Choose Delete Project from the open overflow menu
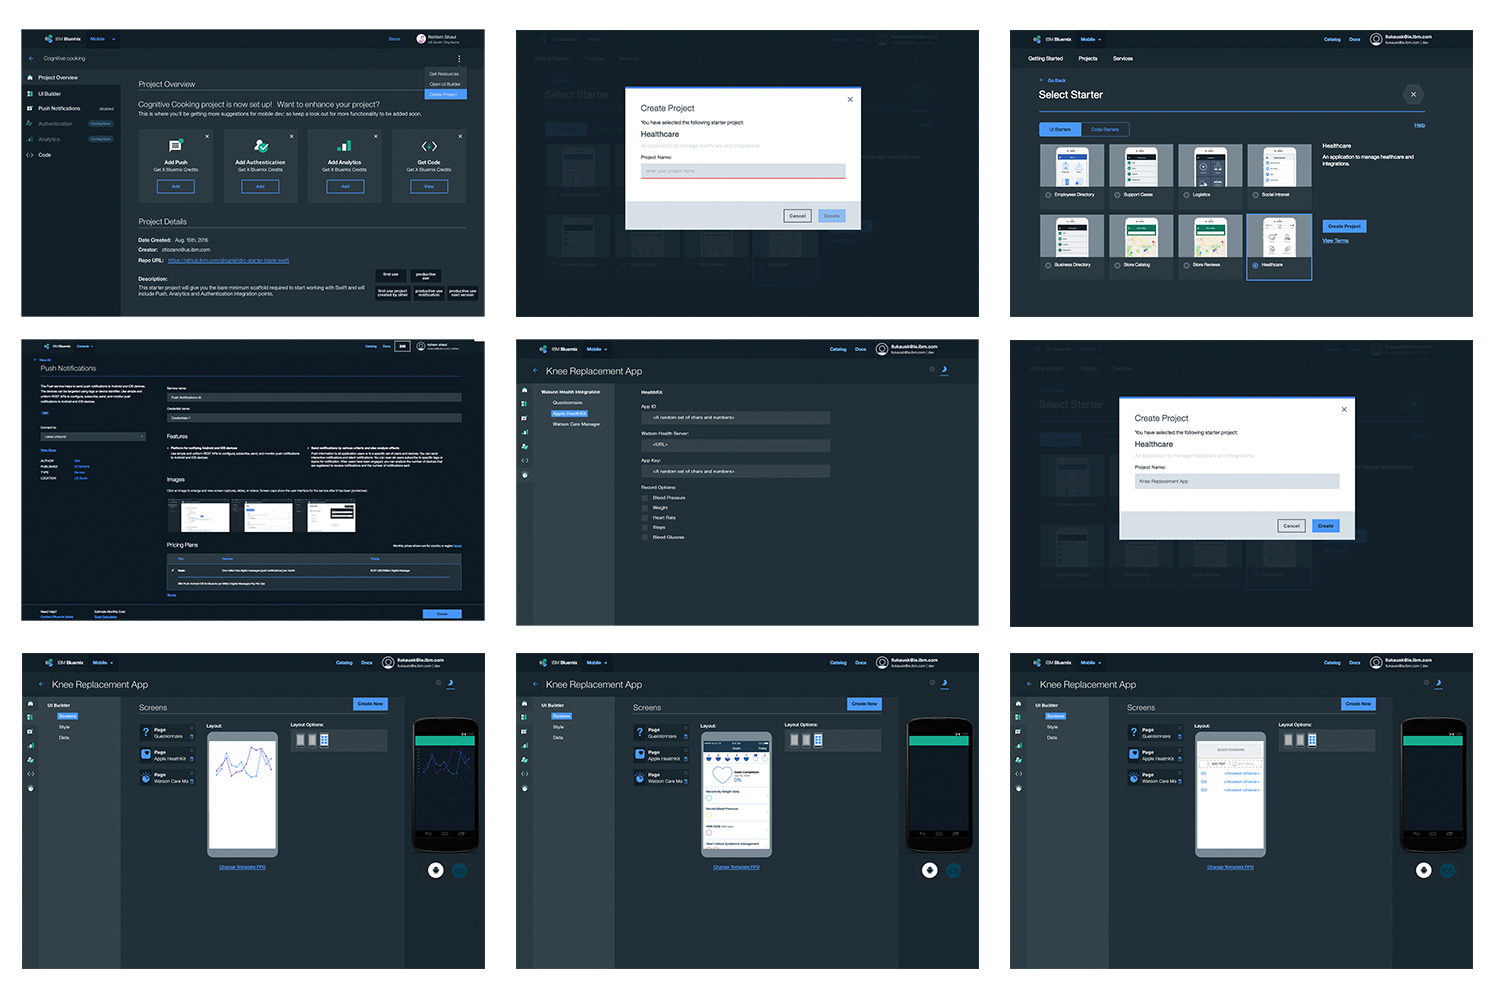 [445, 95]
